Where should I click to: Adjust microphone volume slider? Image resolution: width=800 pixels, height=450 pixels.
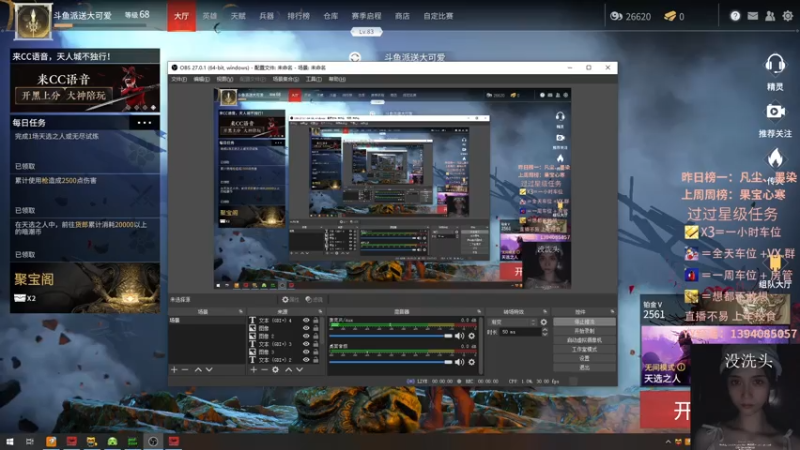click(390, 336)
